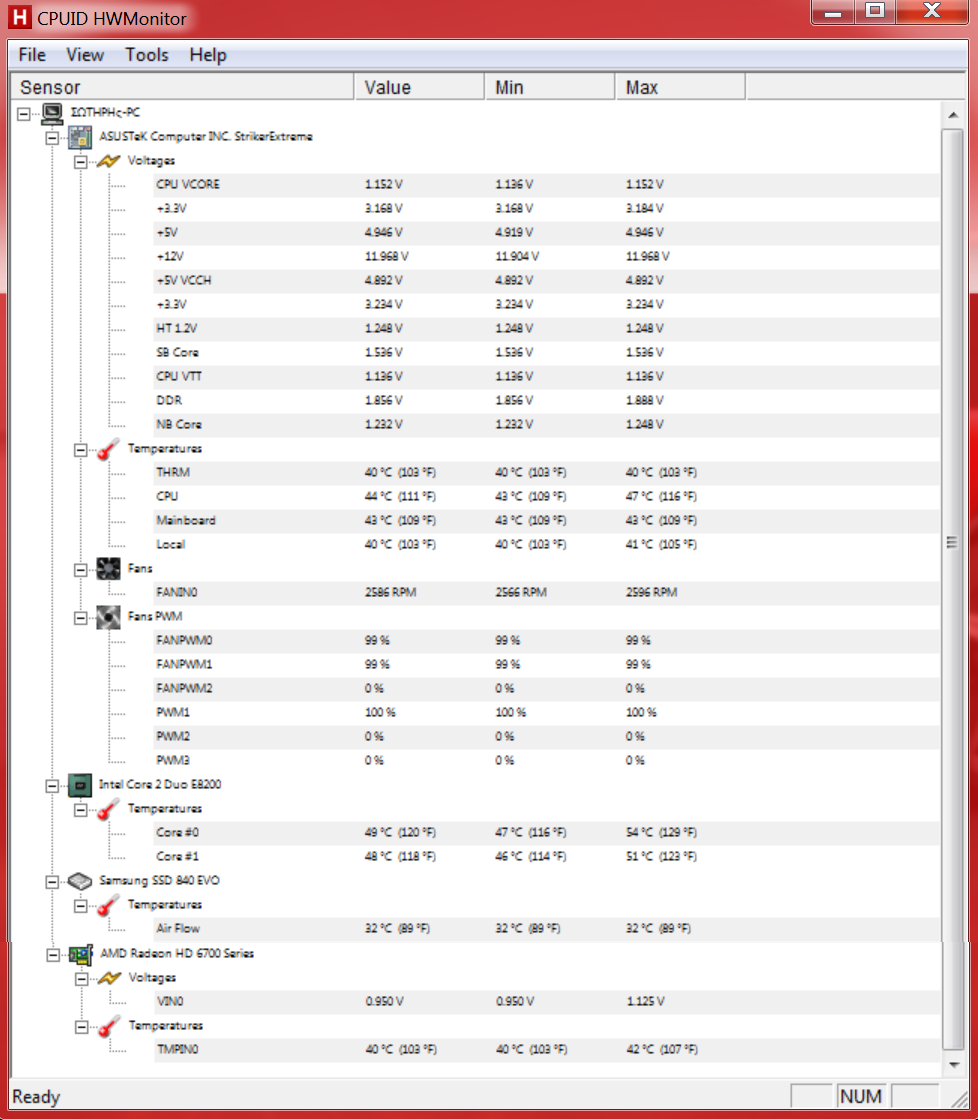Collapse the Samsung SSD Temperatures group
Image resolution: width=978 pixels, height=1120 pixels.
click(x=81, y=906)
